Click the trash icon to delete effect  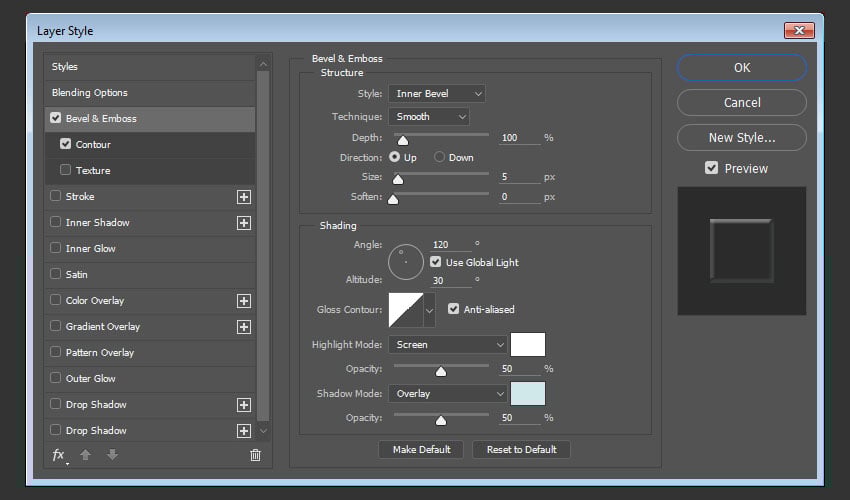pyautogui.click(x=255, y=455)
